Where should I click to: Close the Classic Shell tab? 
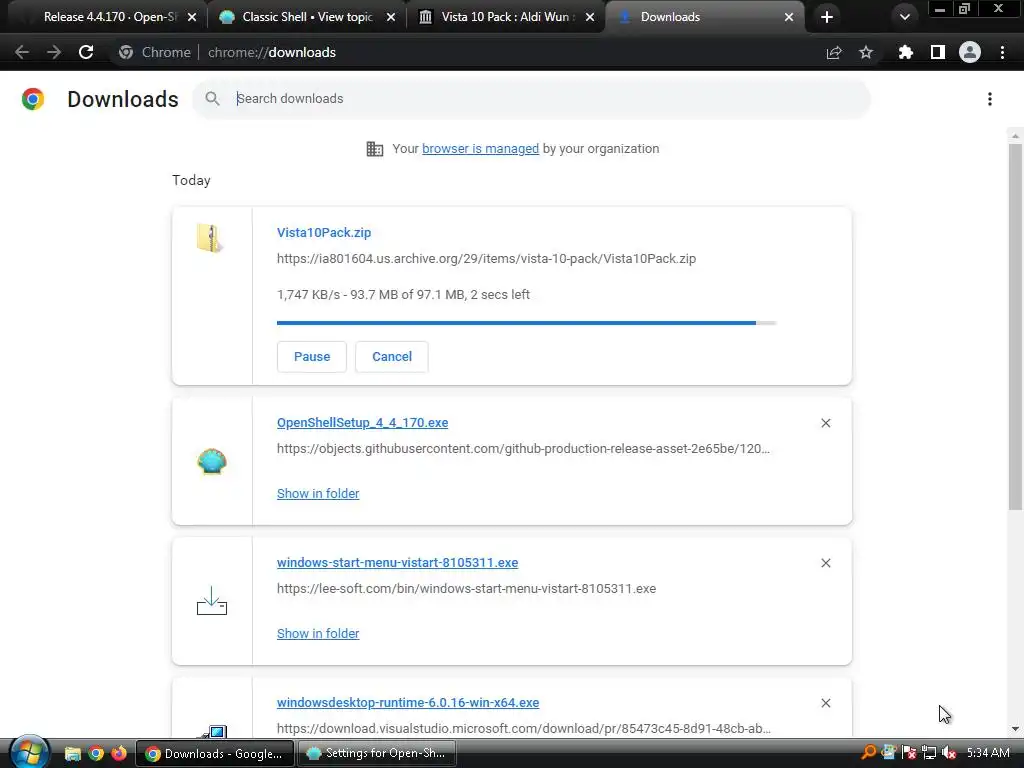click(x=391, y=17)
